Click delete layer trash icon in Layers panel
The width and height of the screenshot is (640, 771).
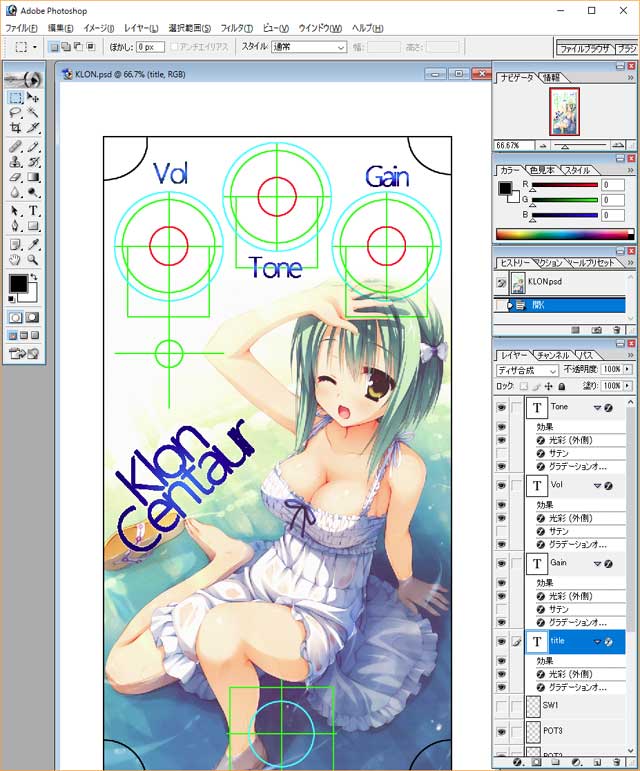[616, 762]
